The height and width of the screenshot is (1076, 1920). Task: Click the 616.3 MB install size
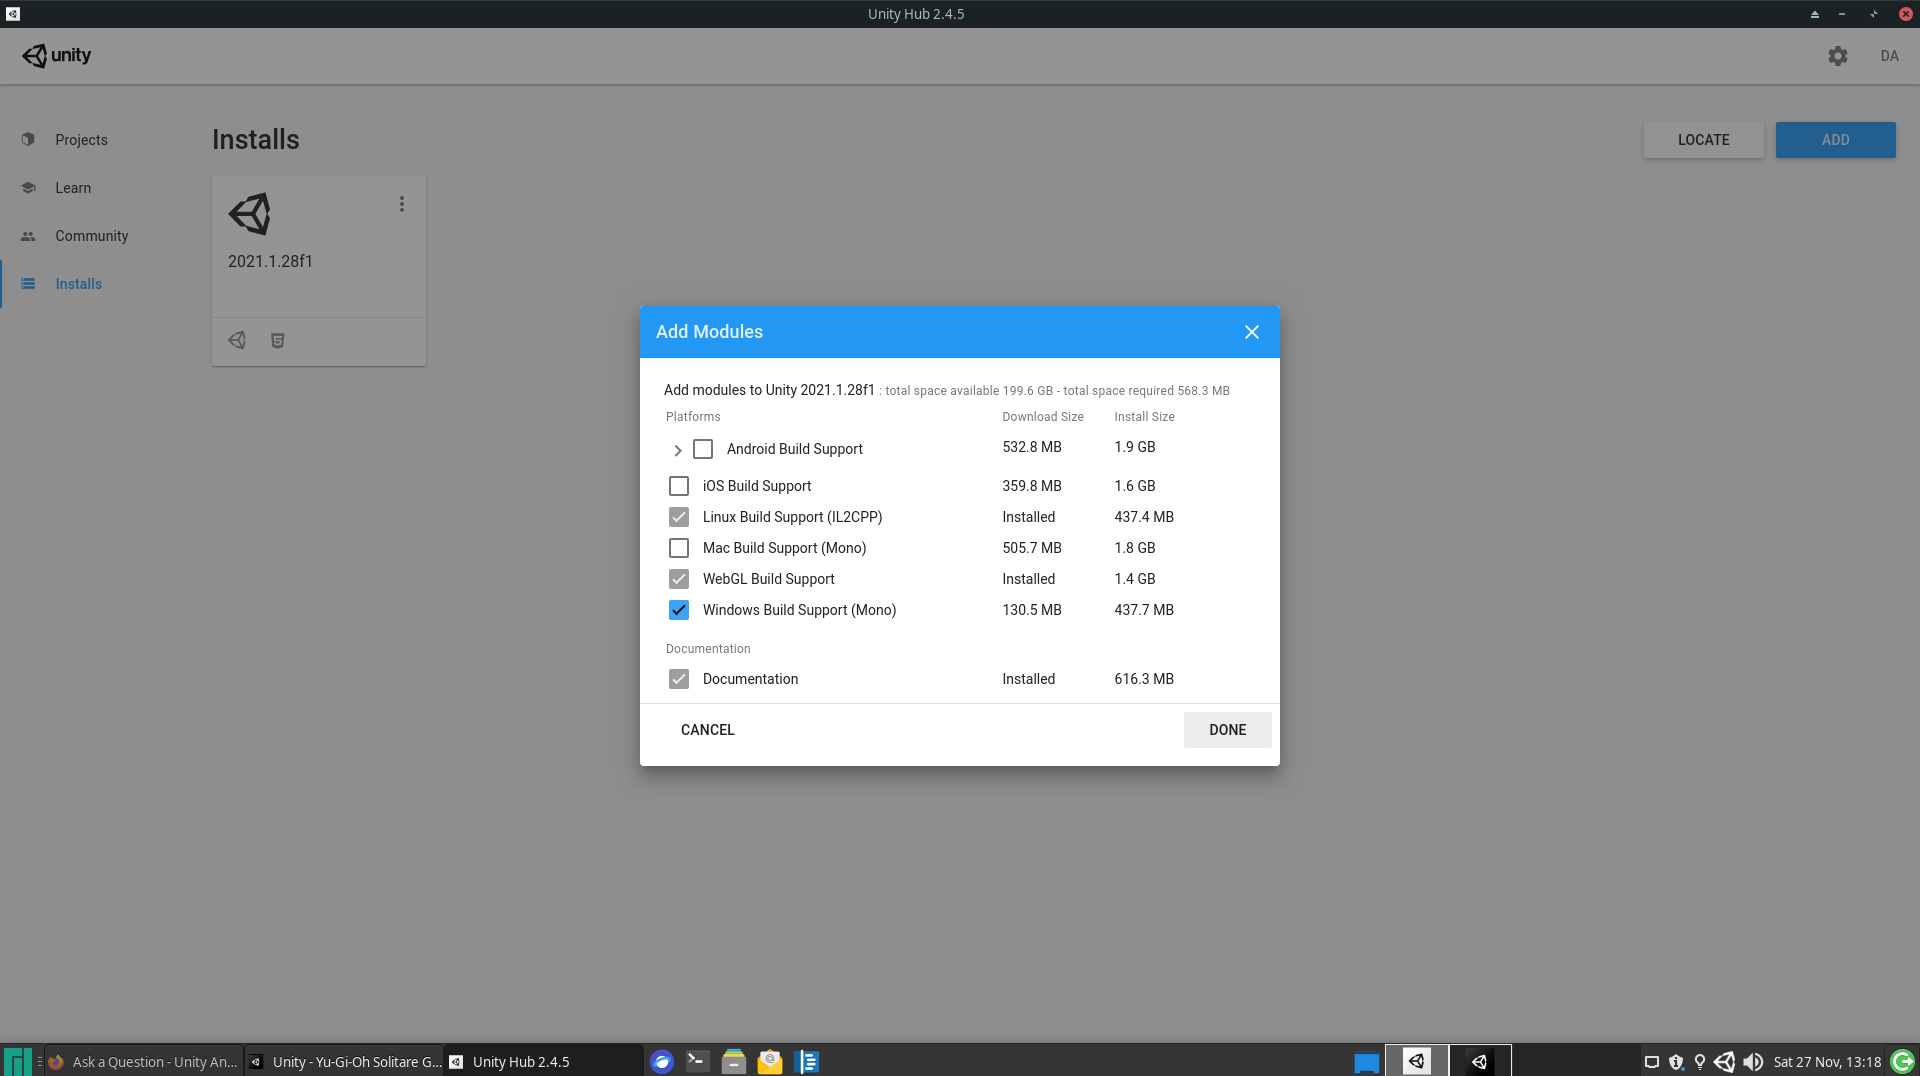(x=1144, y=679)
